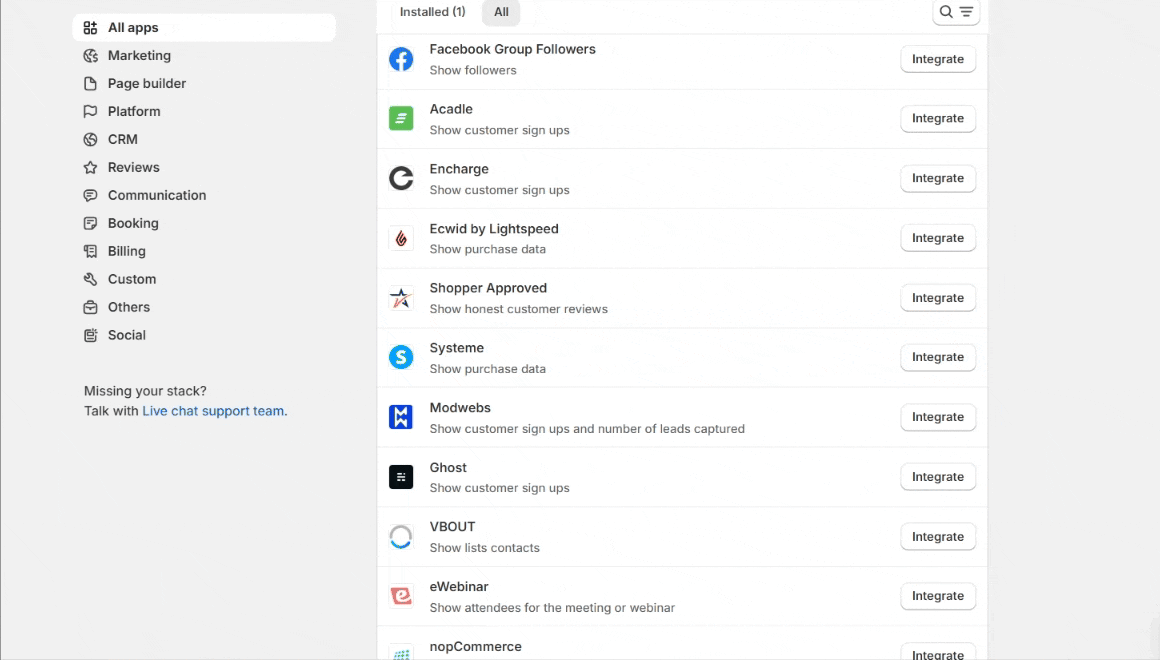The width and height of the screenshot is (1160, 660).
Task: Open the Marketing category in sidebar
Action: 139,56
